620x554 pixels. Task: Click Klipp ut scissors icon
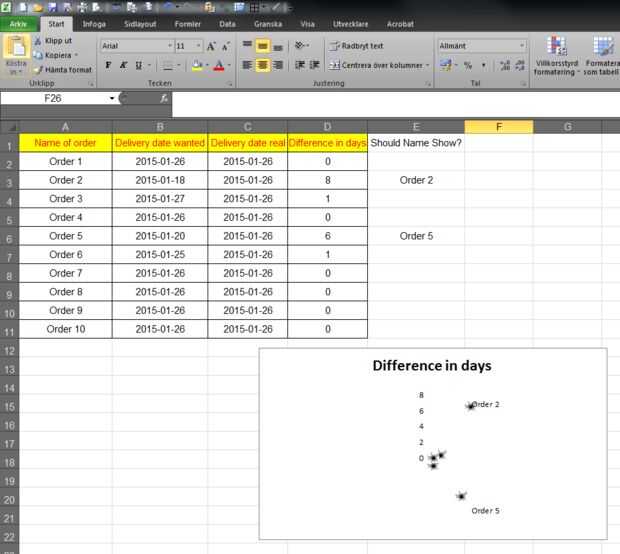[x=38, y=41]
